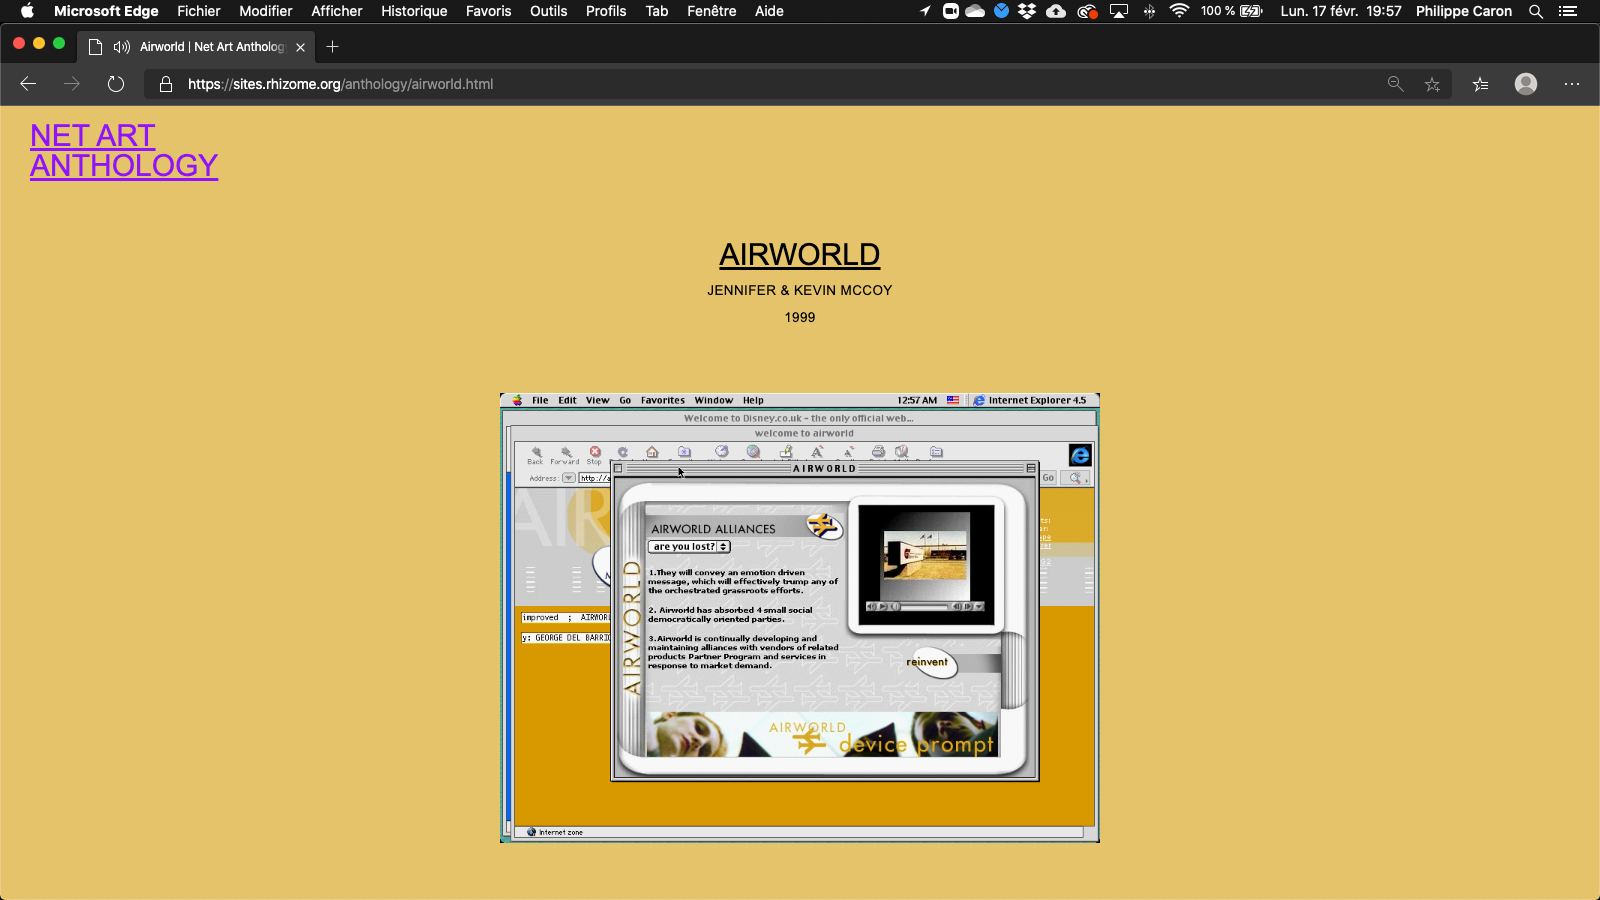This screenshot has height=900, width=1600.
Task: Click the AIRWORLD heading link
Action: [x=799, y=255]
